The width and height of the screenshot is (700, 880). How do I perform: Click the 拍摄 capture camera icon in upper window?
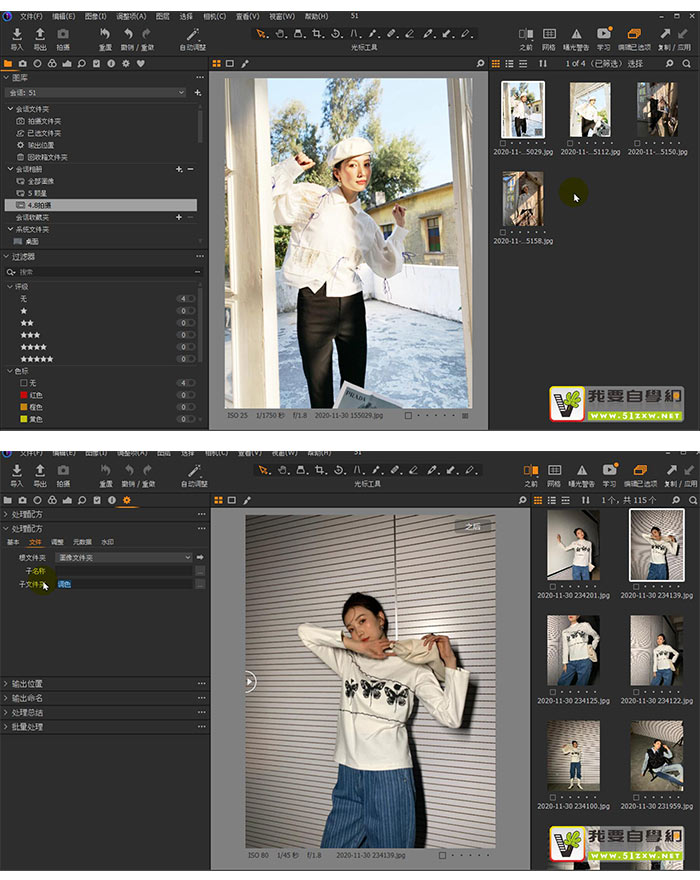pos(63,34)
